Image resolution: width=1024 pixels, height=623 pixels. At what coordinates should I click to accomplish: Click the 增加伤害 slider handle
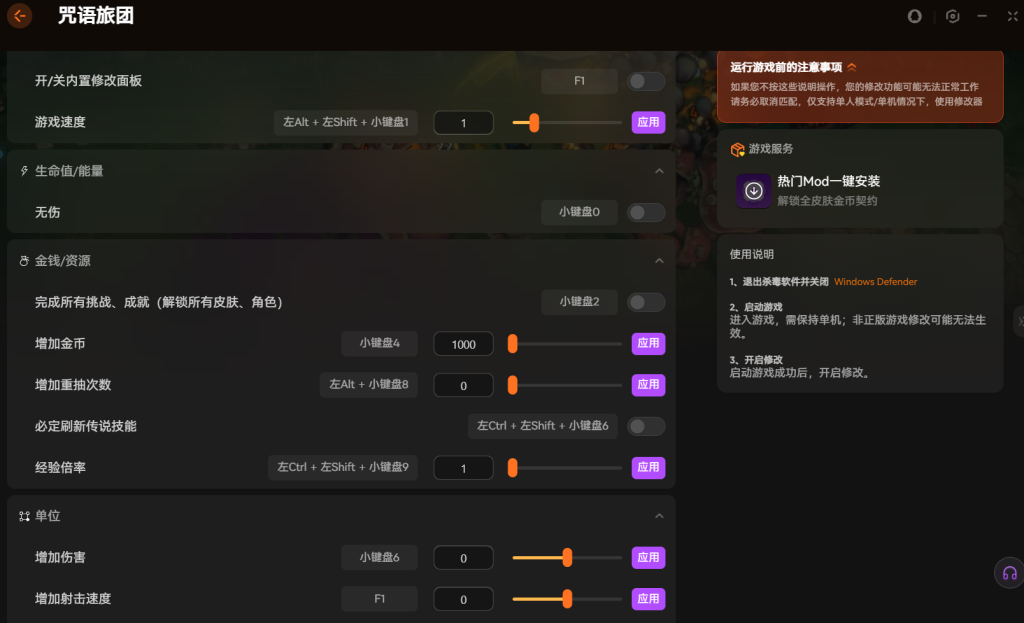click(x=567, y=558)
